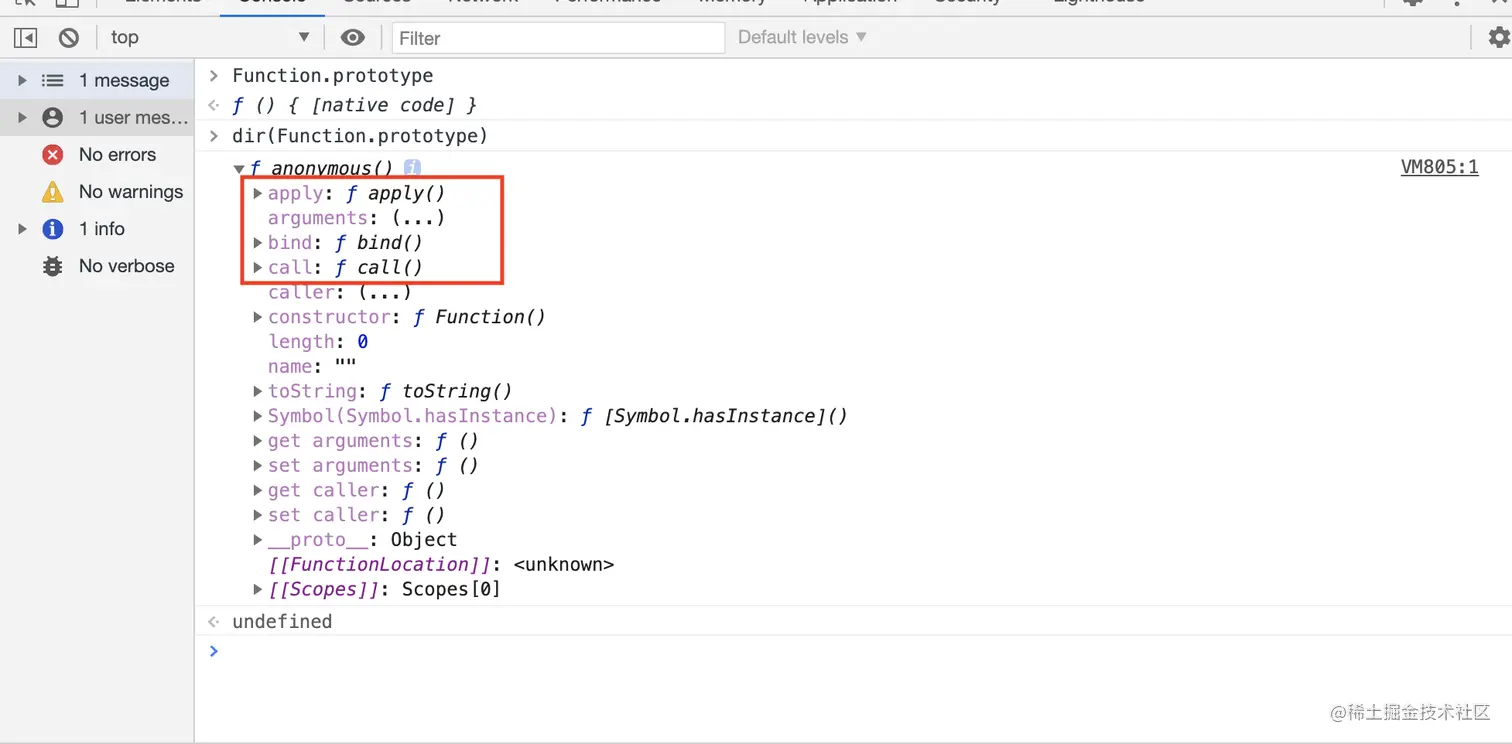The width and height of the screenshot is (1512, 744).
Task: Expand the 'constructor: f Function()' property
Action: [258, 317]
